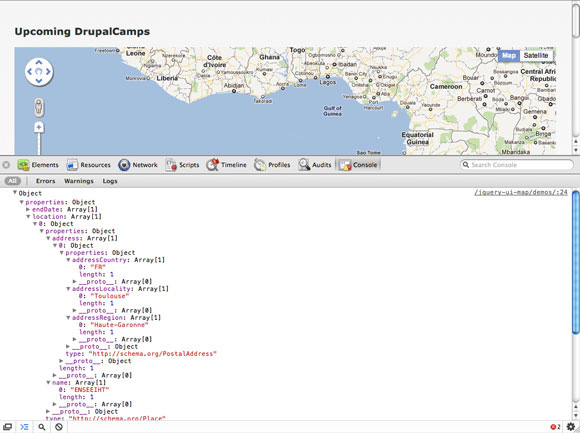
Task: Collapse the address array node
Action: pyautogui.click(x=48, y=238)
